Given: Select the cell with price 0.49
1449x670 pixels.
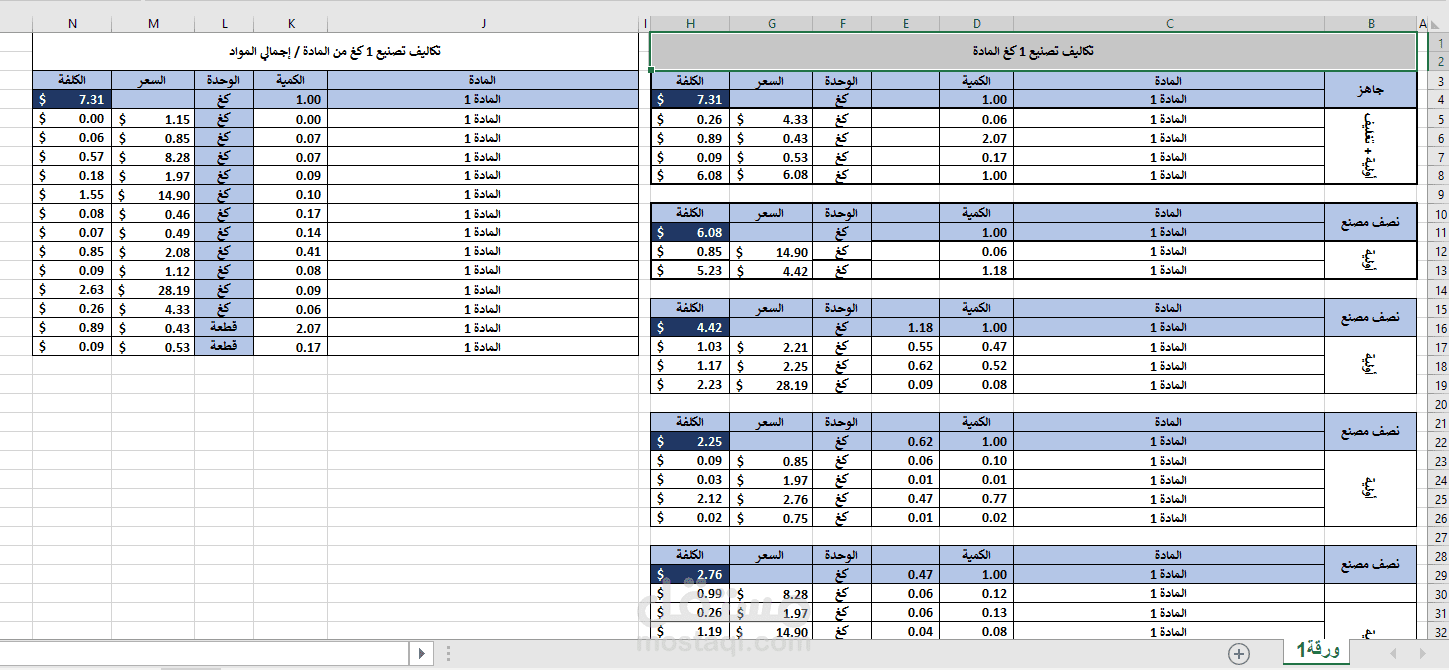Looking at the screenshot, I should click(x=153, y=233).
